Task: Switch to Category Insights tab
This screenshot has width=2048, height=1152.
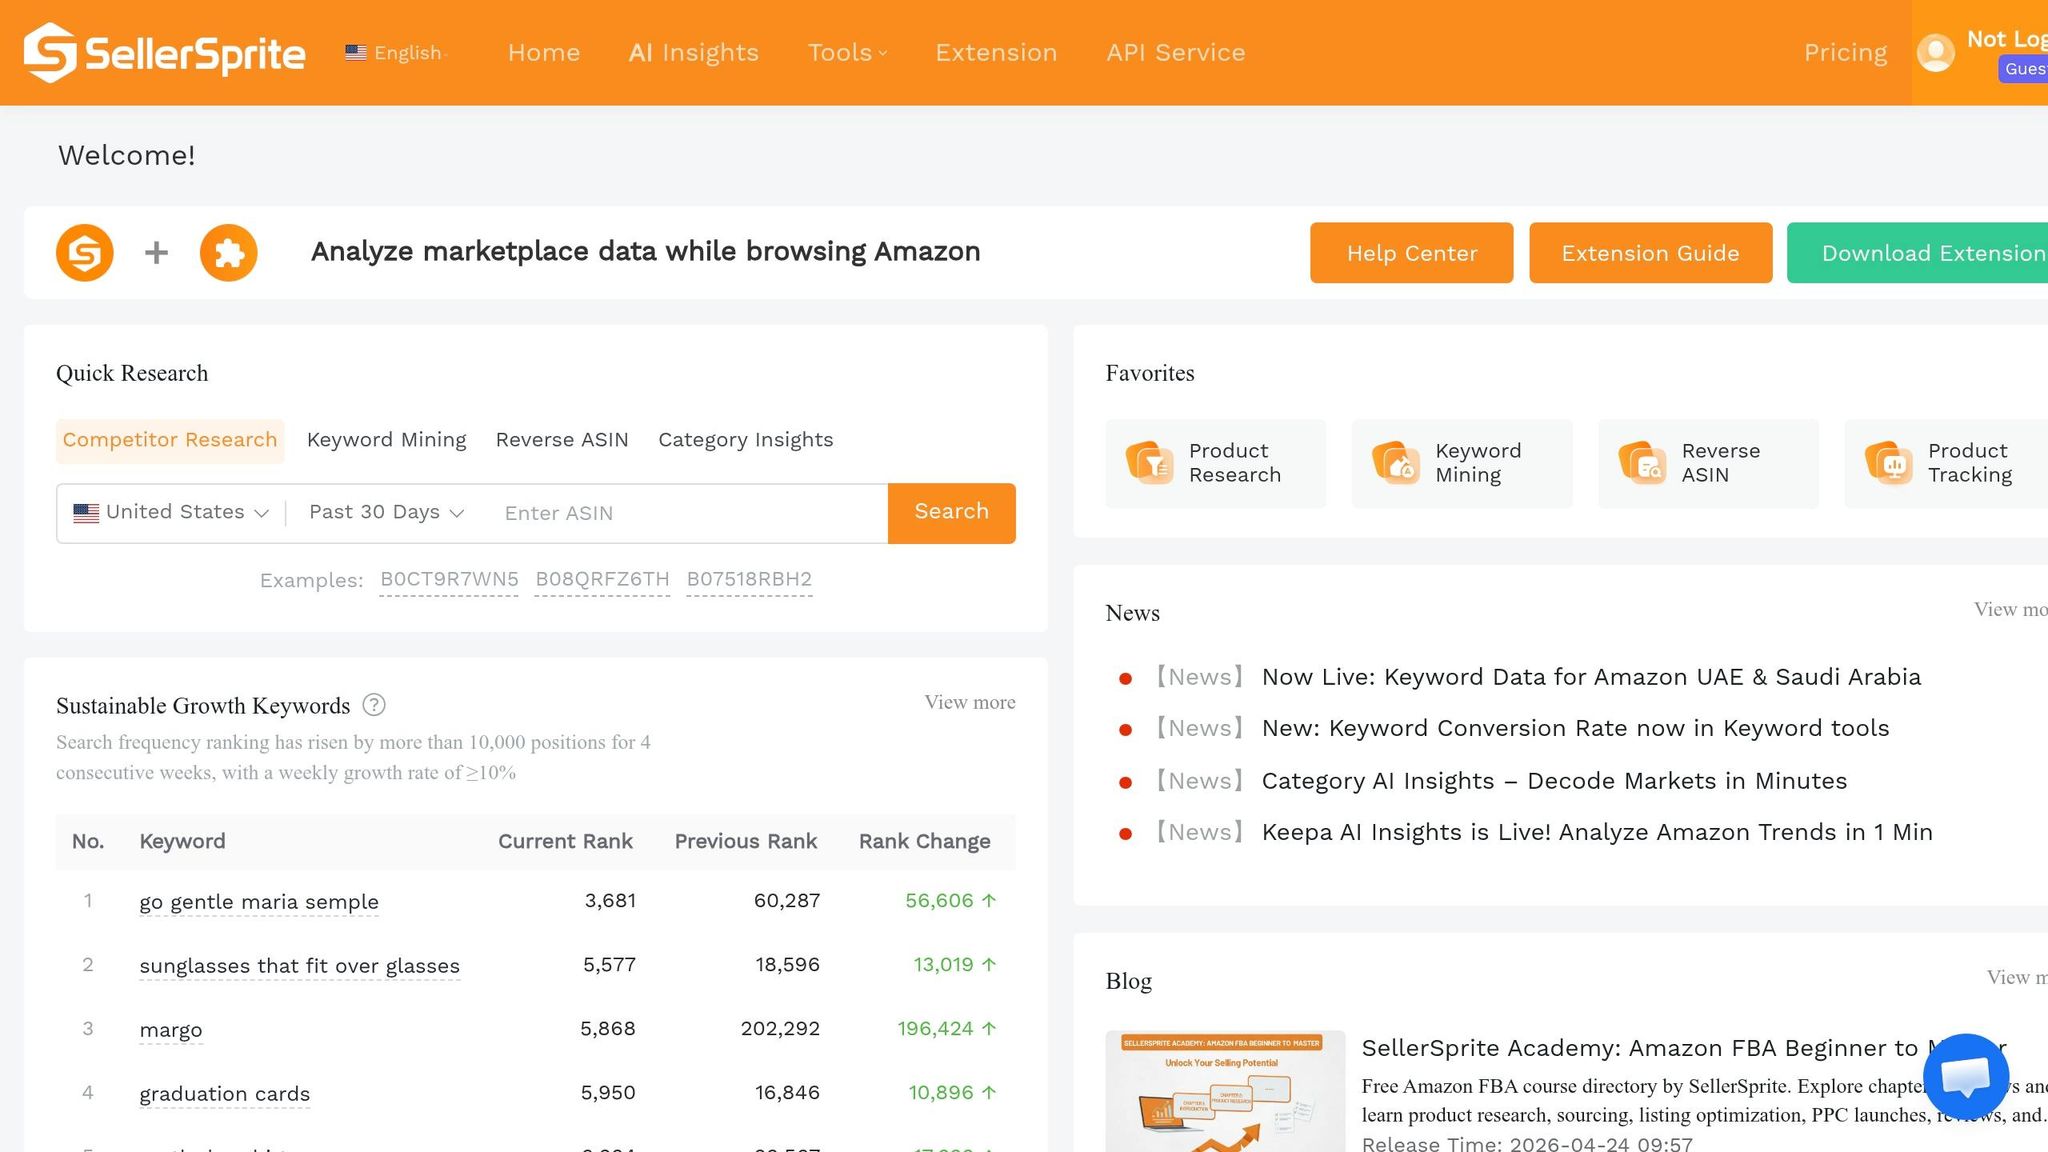Action: click(746, 440)
